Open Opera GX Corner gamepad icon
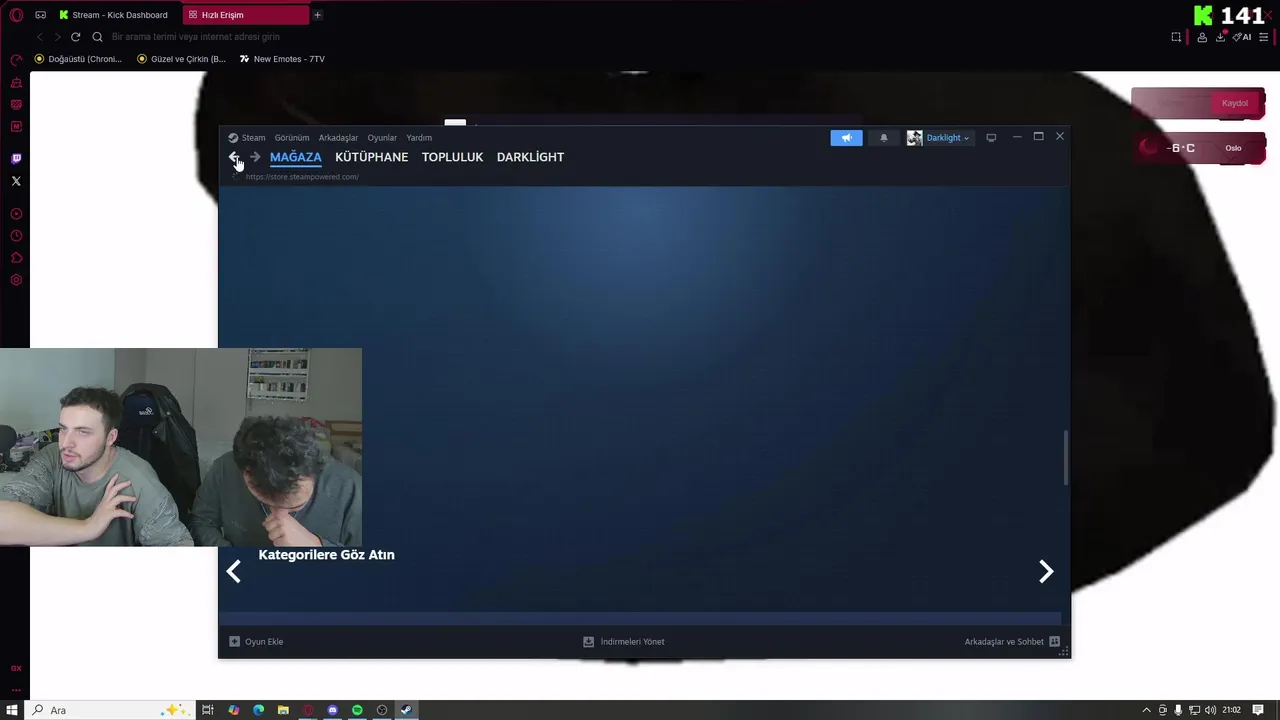 [x=41, y=15]
